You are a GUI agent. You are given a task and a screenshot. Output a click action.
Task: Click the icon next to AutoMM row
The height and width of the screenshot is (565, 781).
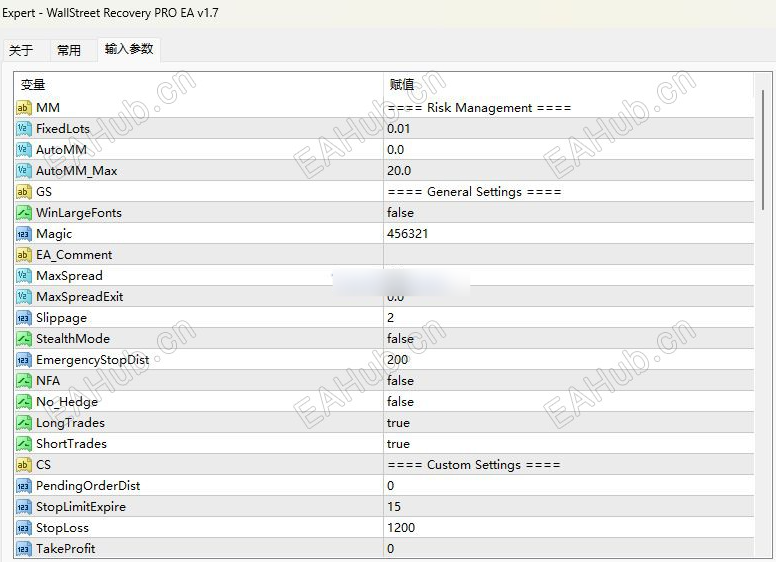pos(23,150)
